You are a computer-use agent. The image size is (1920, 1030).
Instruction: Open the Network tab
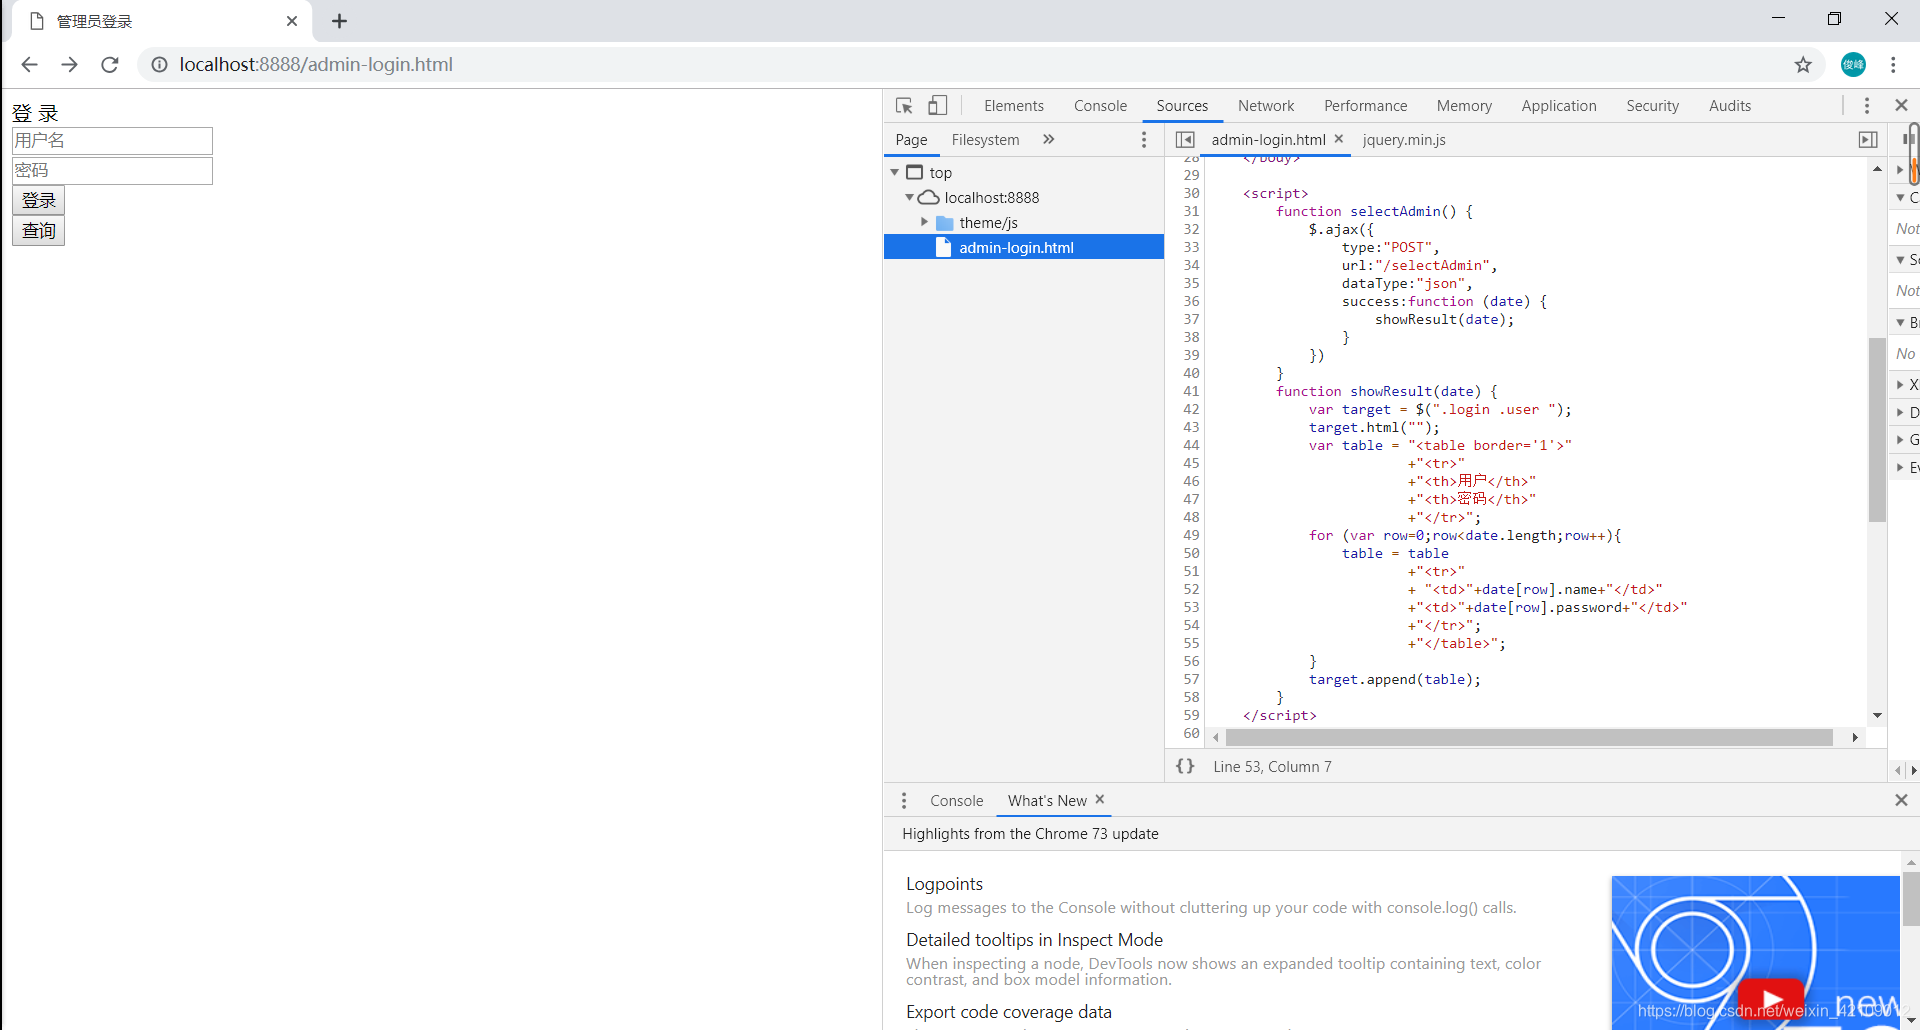coord(1265,106)
